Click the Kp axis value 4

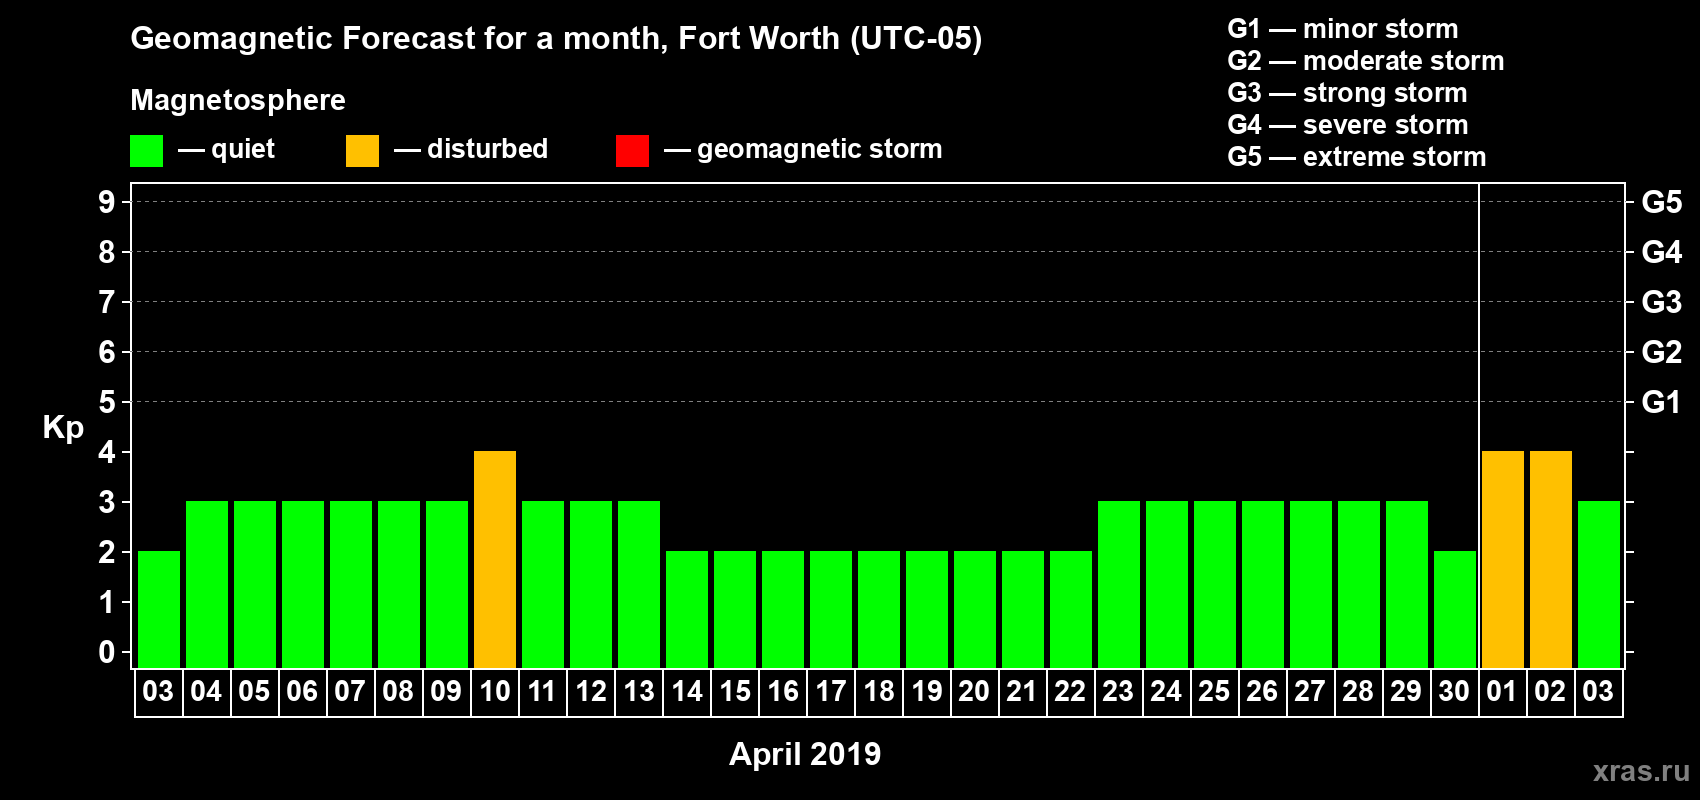pyautogui.click(x=107, y=452)
